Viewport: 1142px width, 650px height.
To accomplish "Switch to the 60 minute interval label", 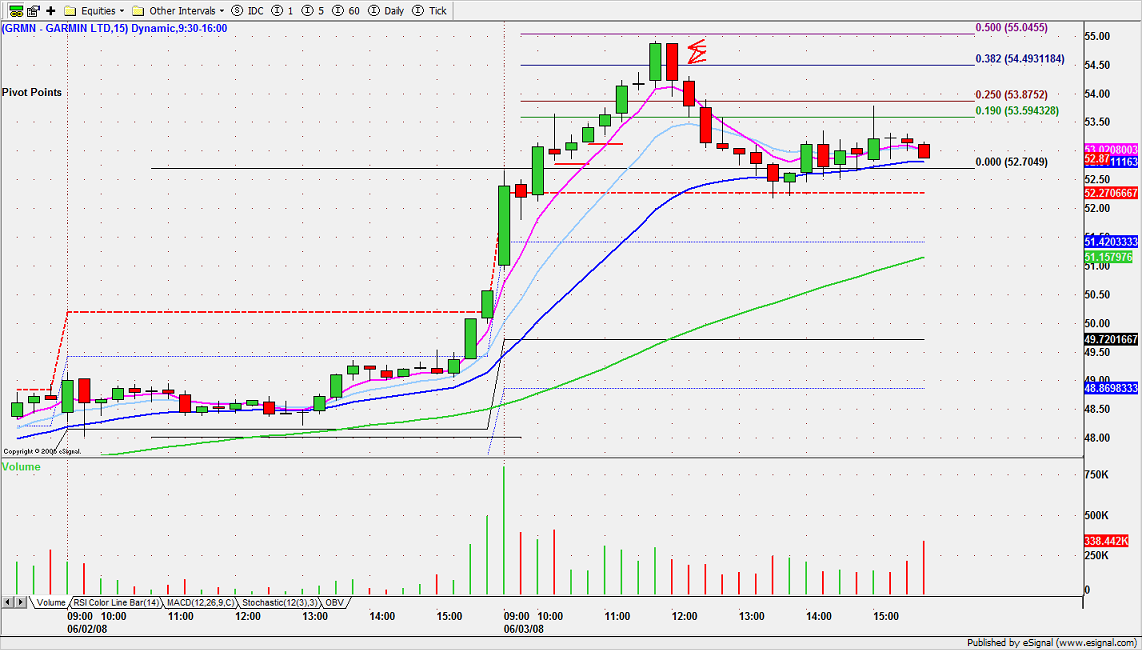I will [355, 11].
